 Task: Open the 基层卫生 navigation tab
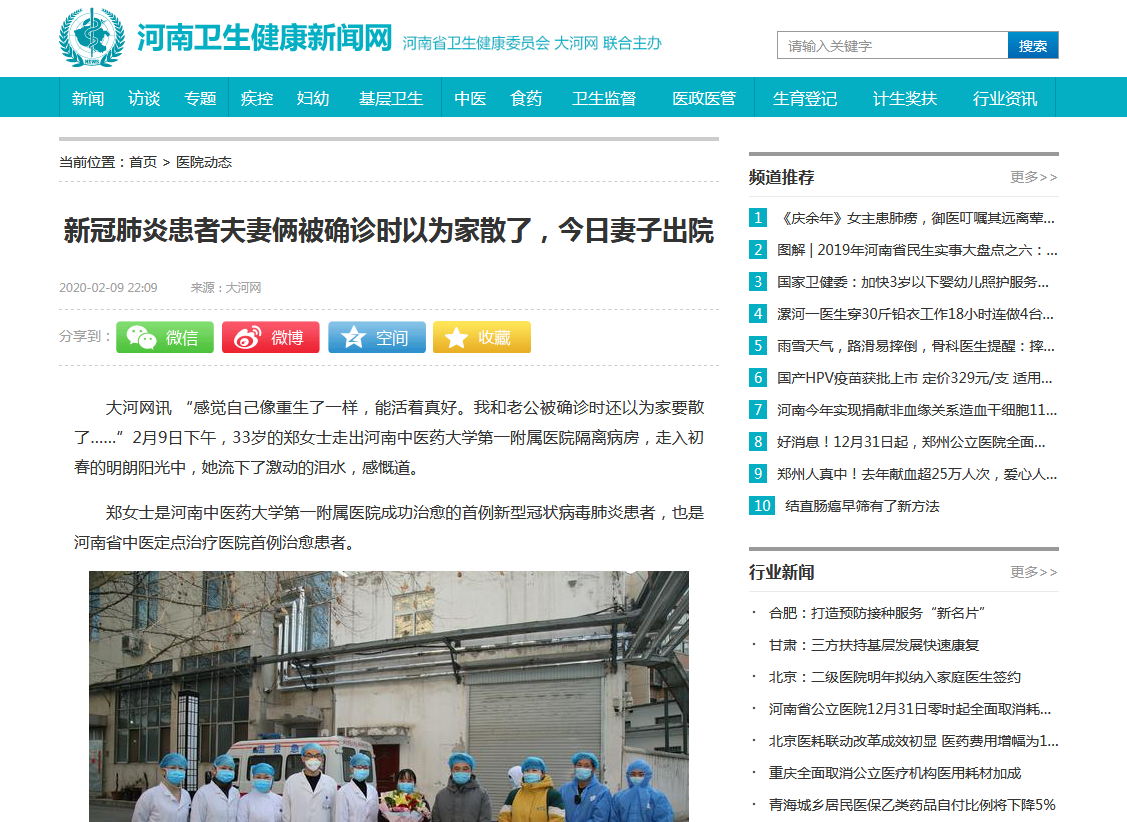coord(391,98)
